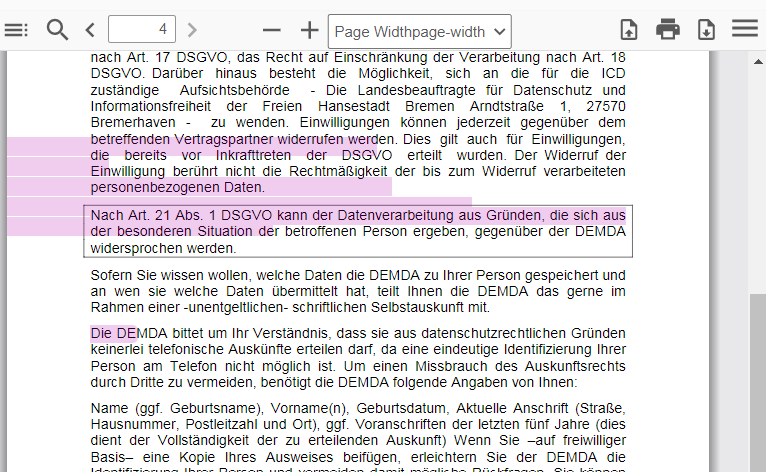Viewport: 766px width, 472px height.
Task: Go to the next page arrow
Action: (x=192, y=30)
